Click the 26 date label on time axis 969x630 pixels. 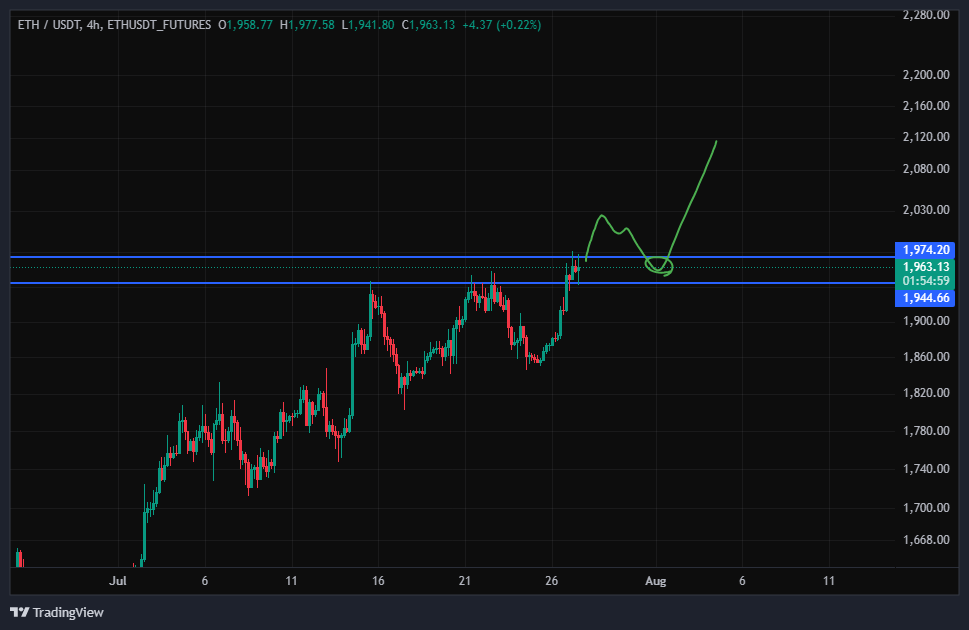coord(552,581)
